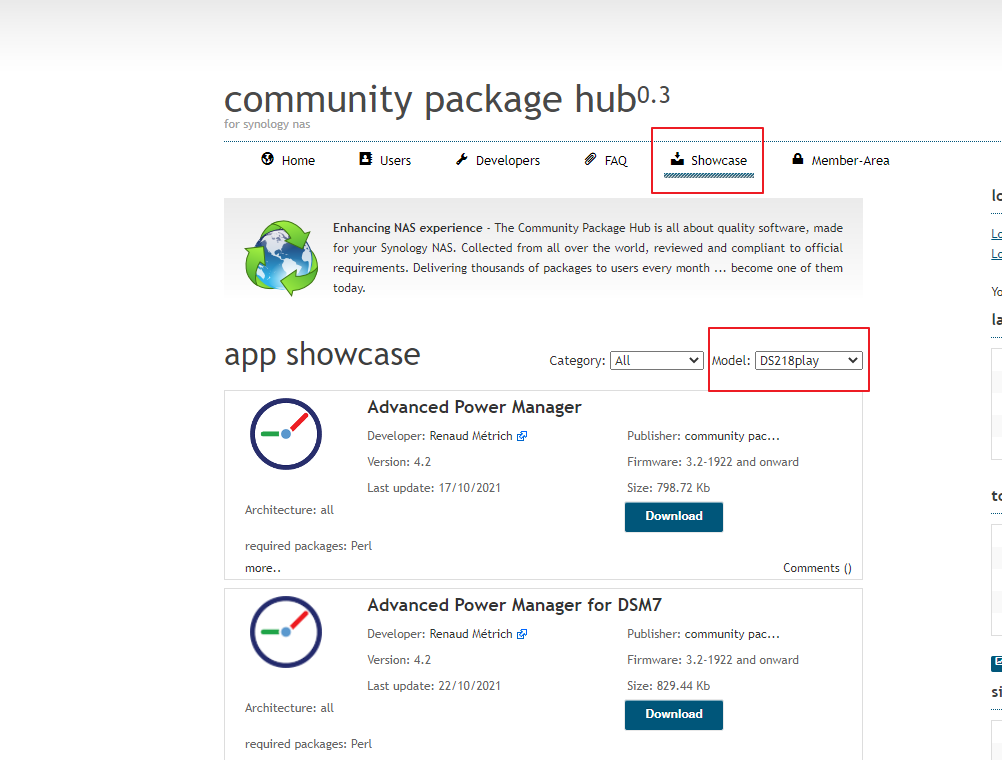
Task: Click the Users contact-card icon
Action: point(365,159)
